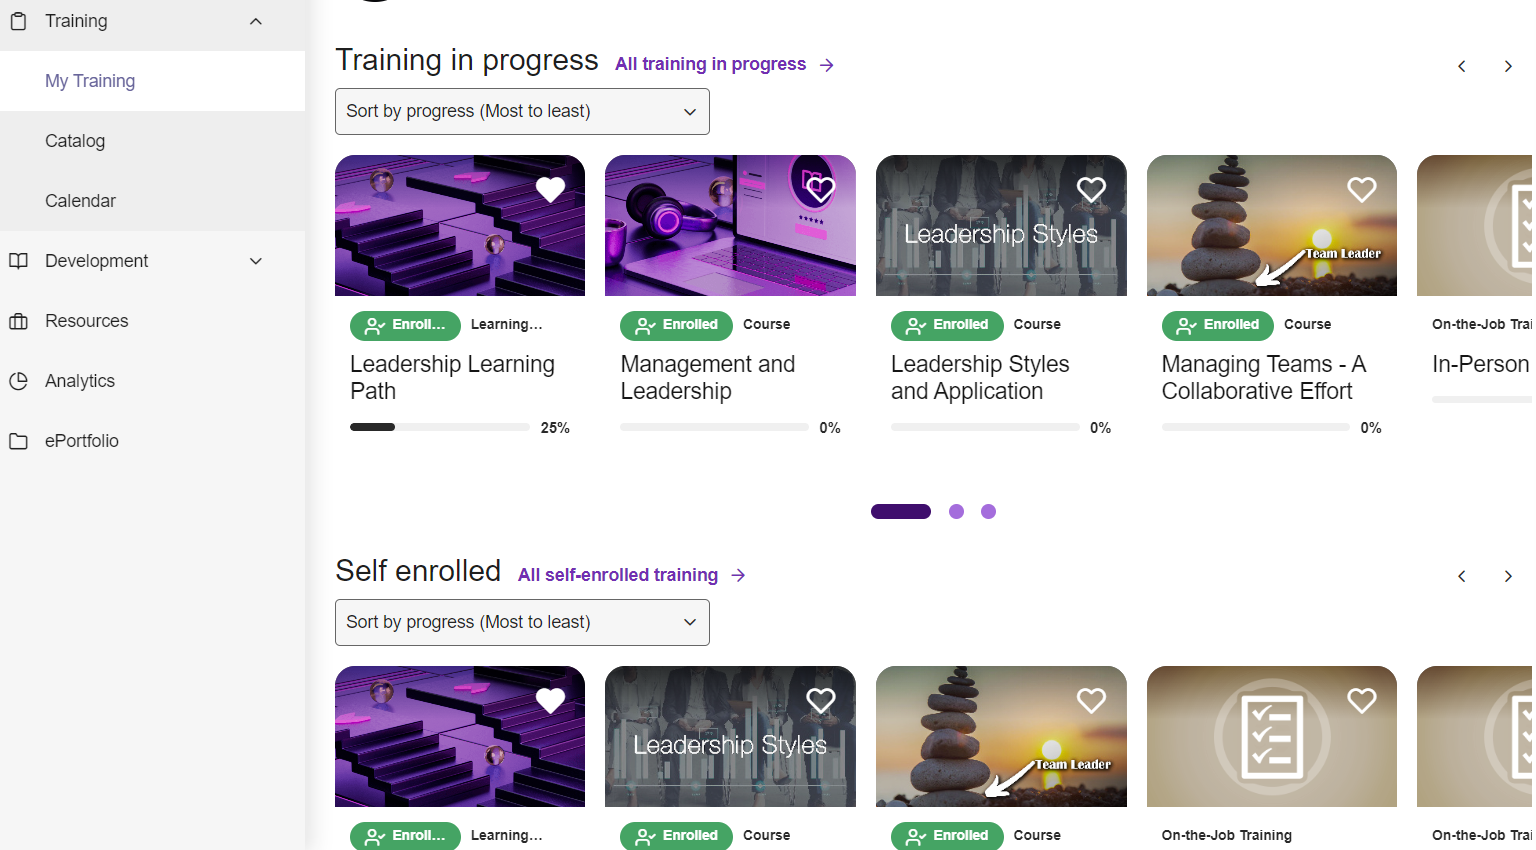The image size is (1536, 850).
Task: Open Self enrolled sort by progress dropdown
Action: (522, 622)
